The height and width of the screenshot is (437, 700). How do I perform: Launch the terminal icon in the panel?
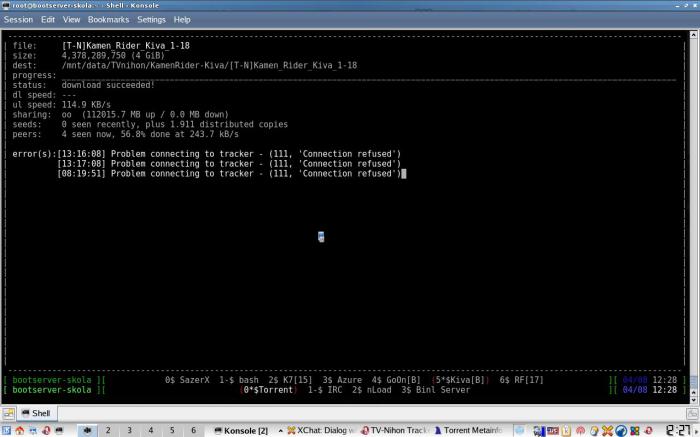(59, 430)
